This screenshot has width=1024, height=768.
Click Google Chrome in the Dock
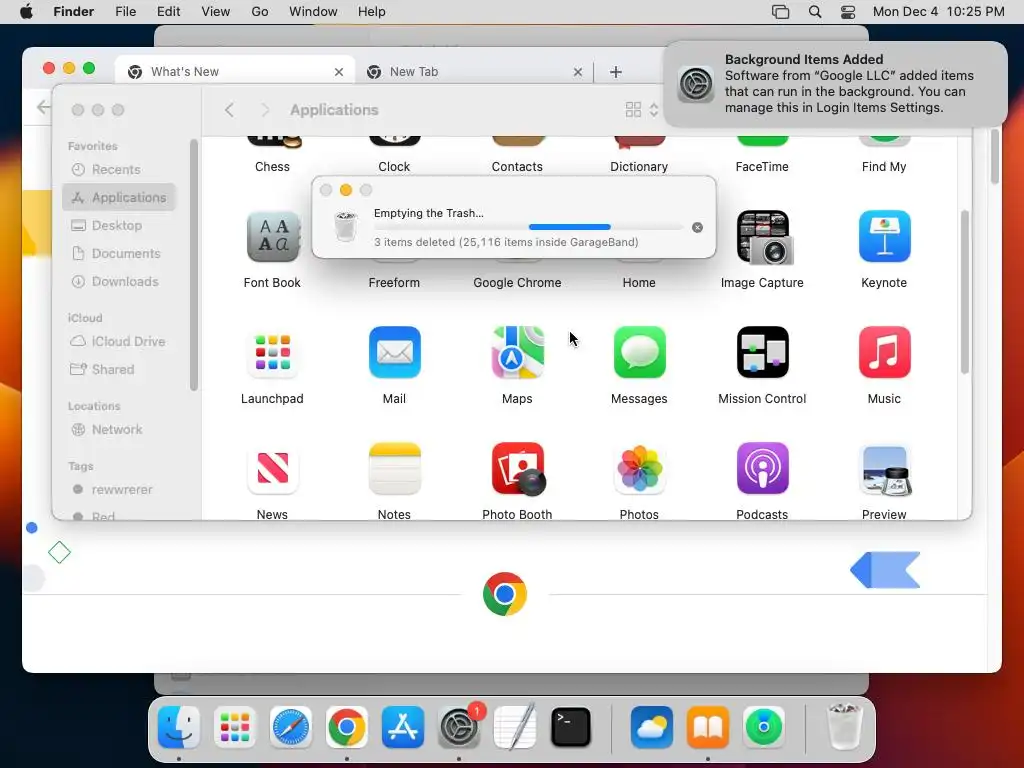pos(347,727)
